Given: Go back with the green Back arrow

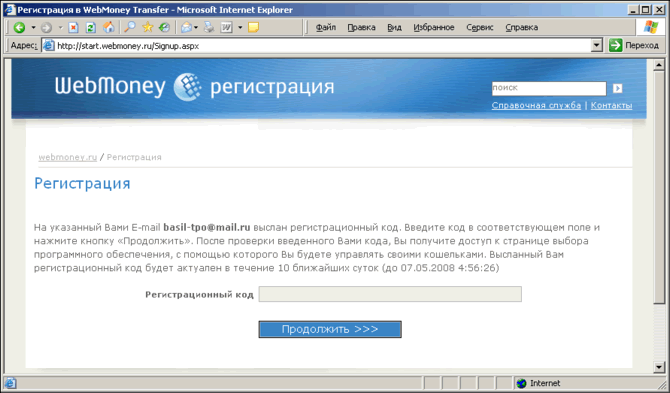Looking at the screenshot, I should (x=19, y=27).
